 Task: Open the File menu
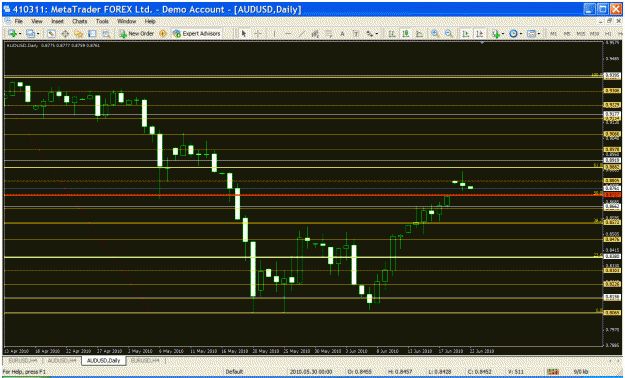coord(18,21)
